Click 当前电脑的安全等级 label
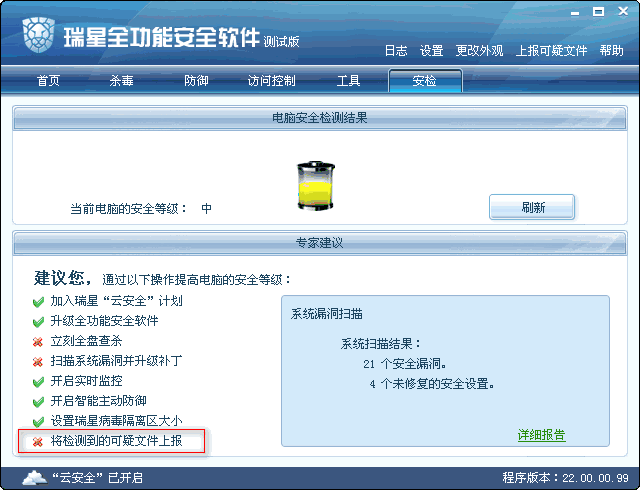The height and width of the screenshot is (490, 640). pyautogui.click(x=129, y=209)
